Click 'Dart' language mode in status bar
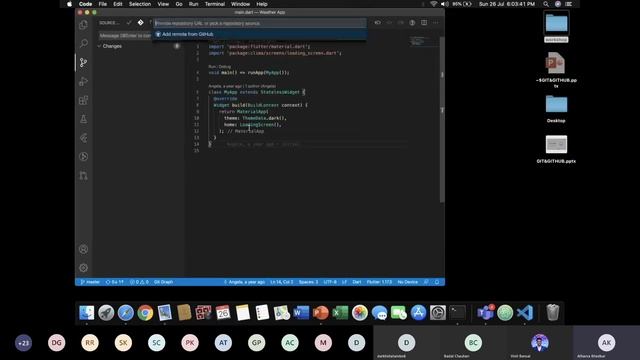The height and width of the screenshot is (360, 640). pyautogui.click(x=357, y=282)
